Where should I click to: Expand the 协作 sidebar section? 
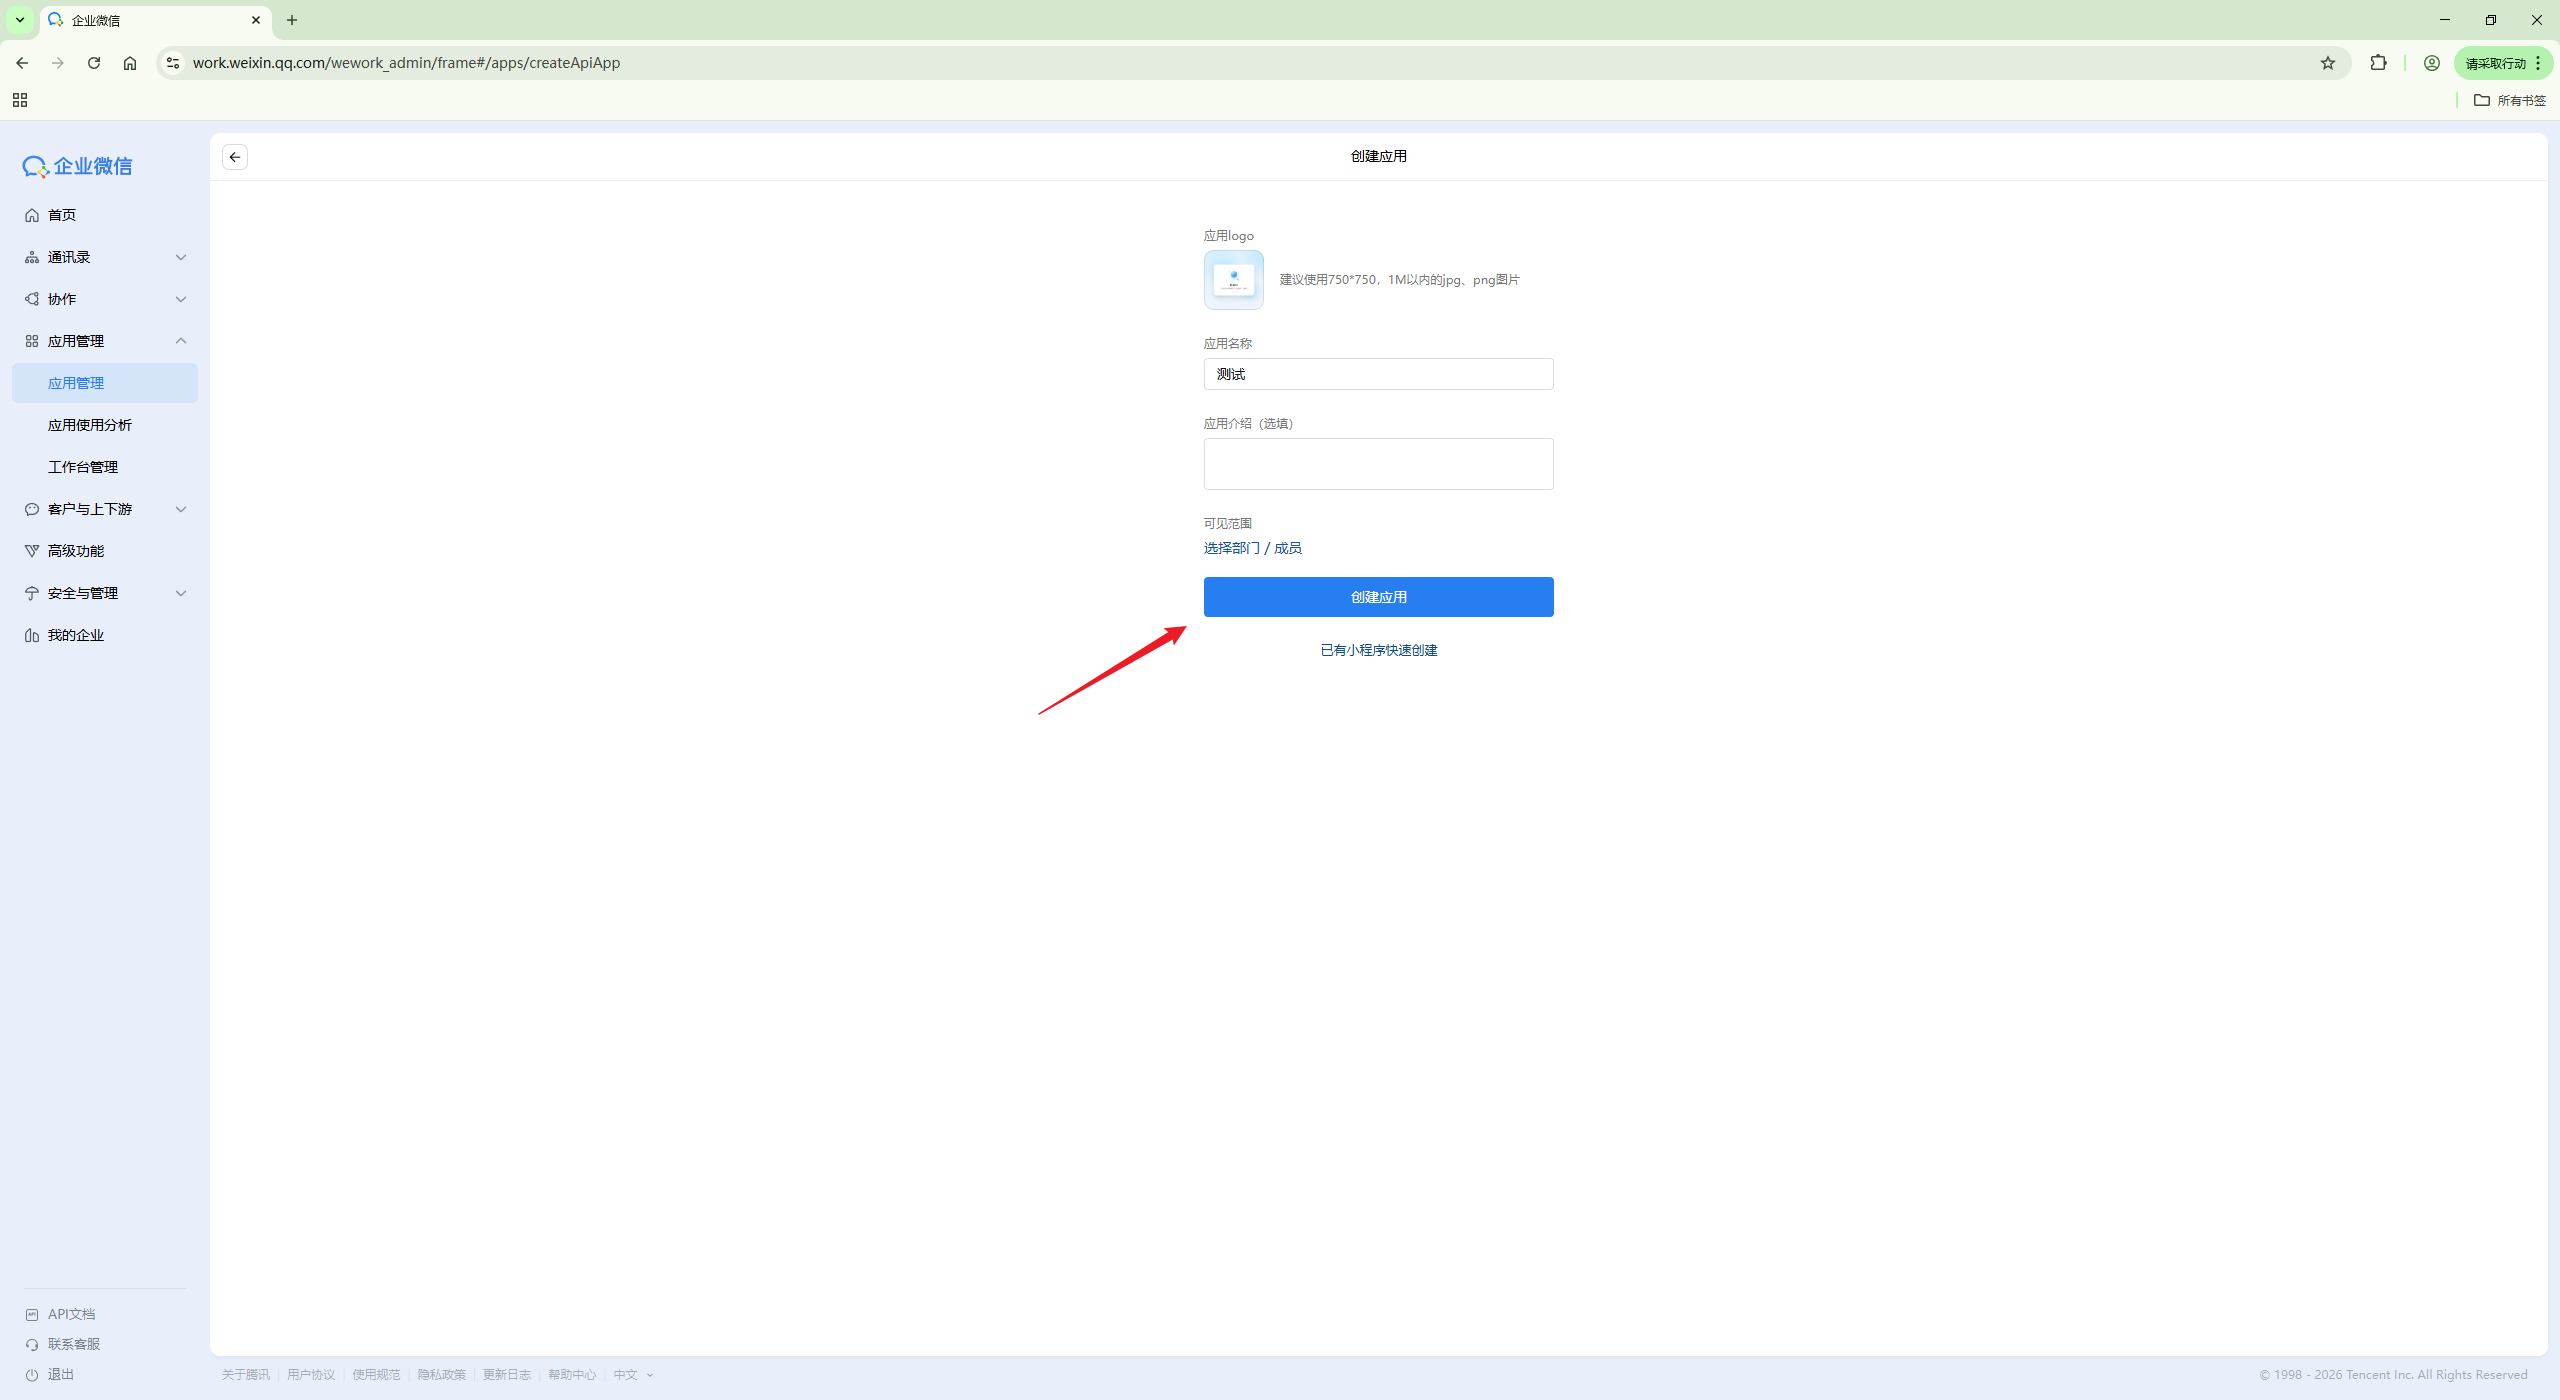pyautogui.click(x=105, y=299)
